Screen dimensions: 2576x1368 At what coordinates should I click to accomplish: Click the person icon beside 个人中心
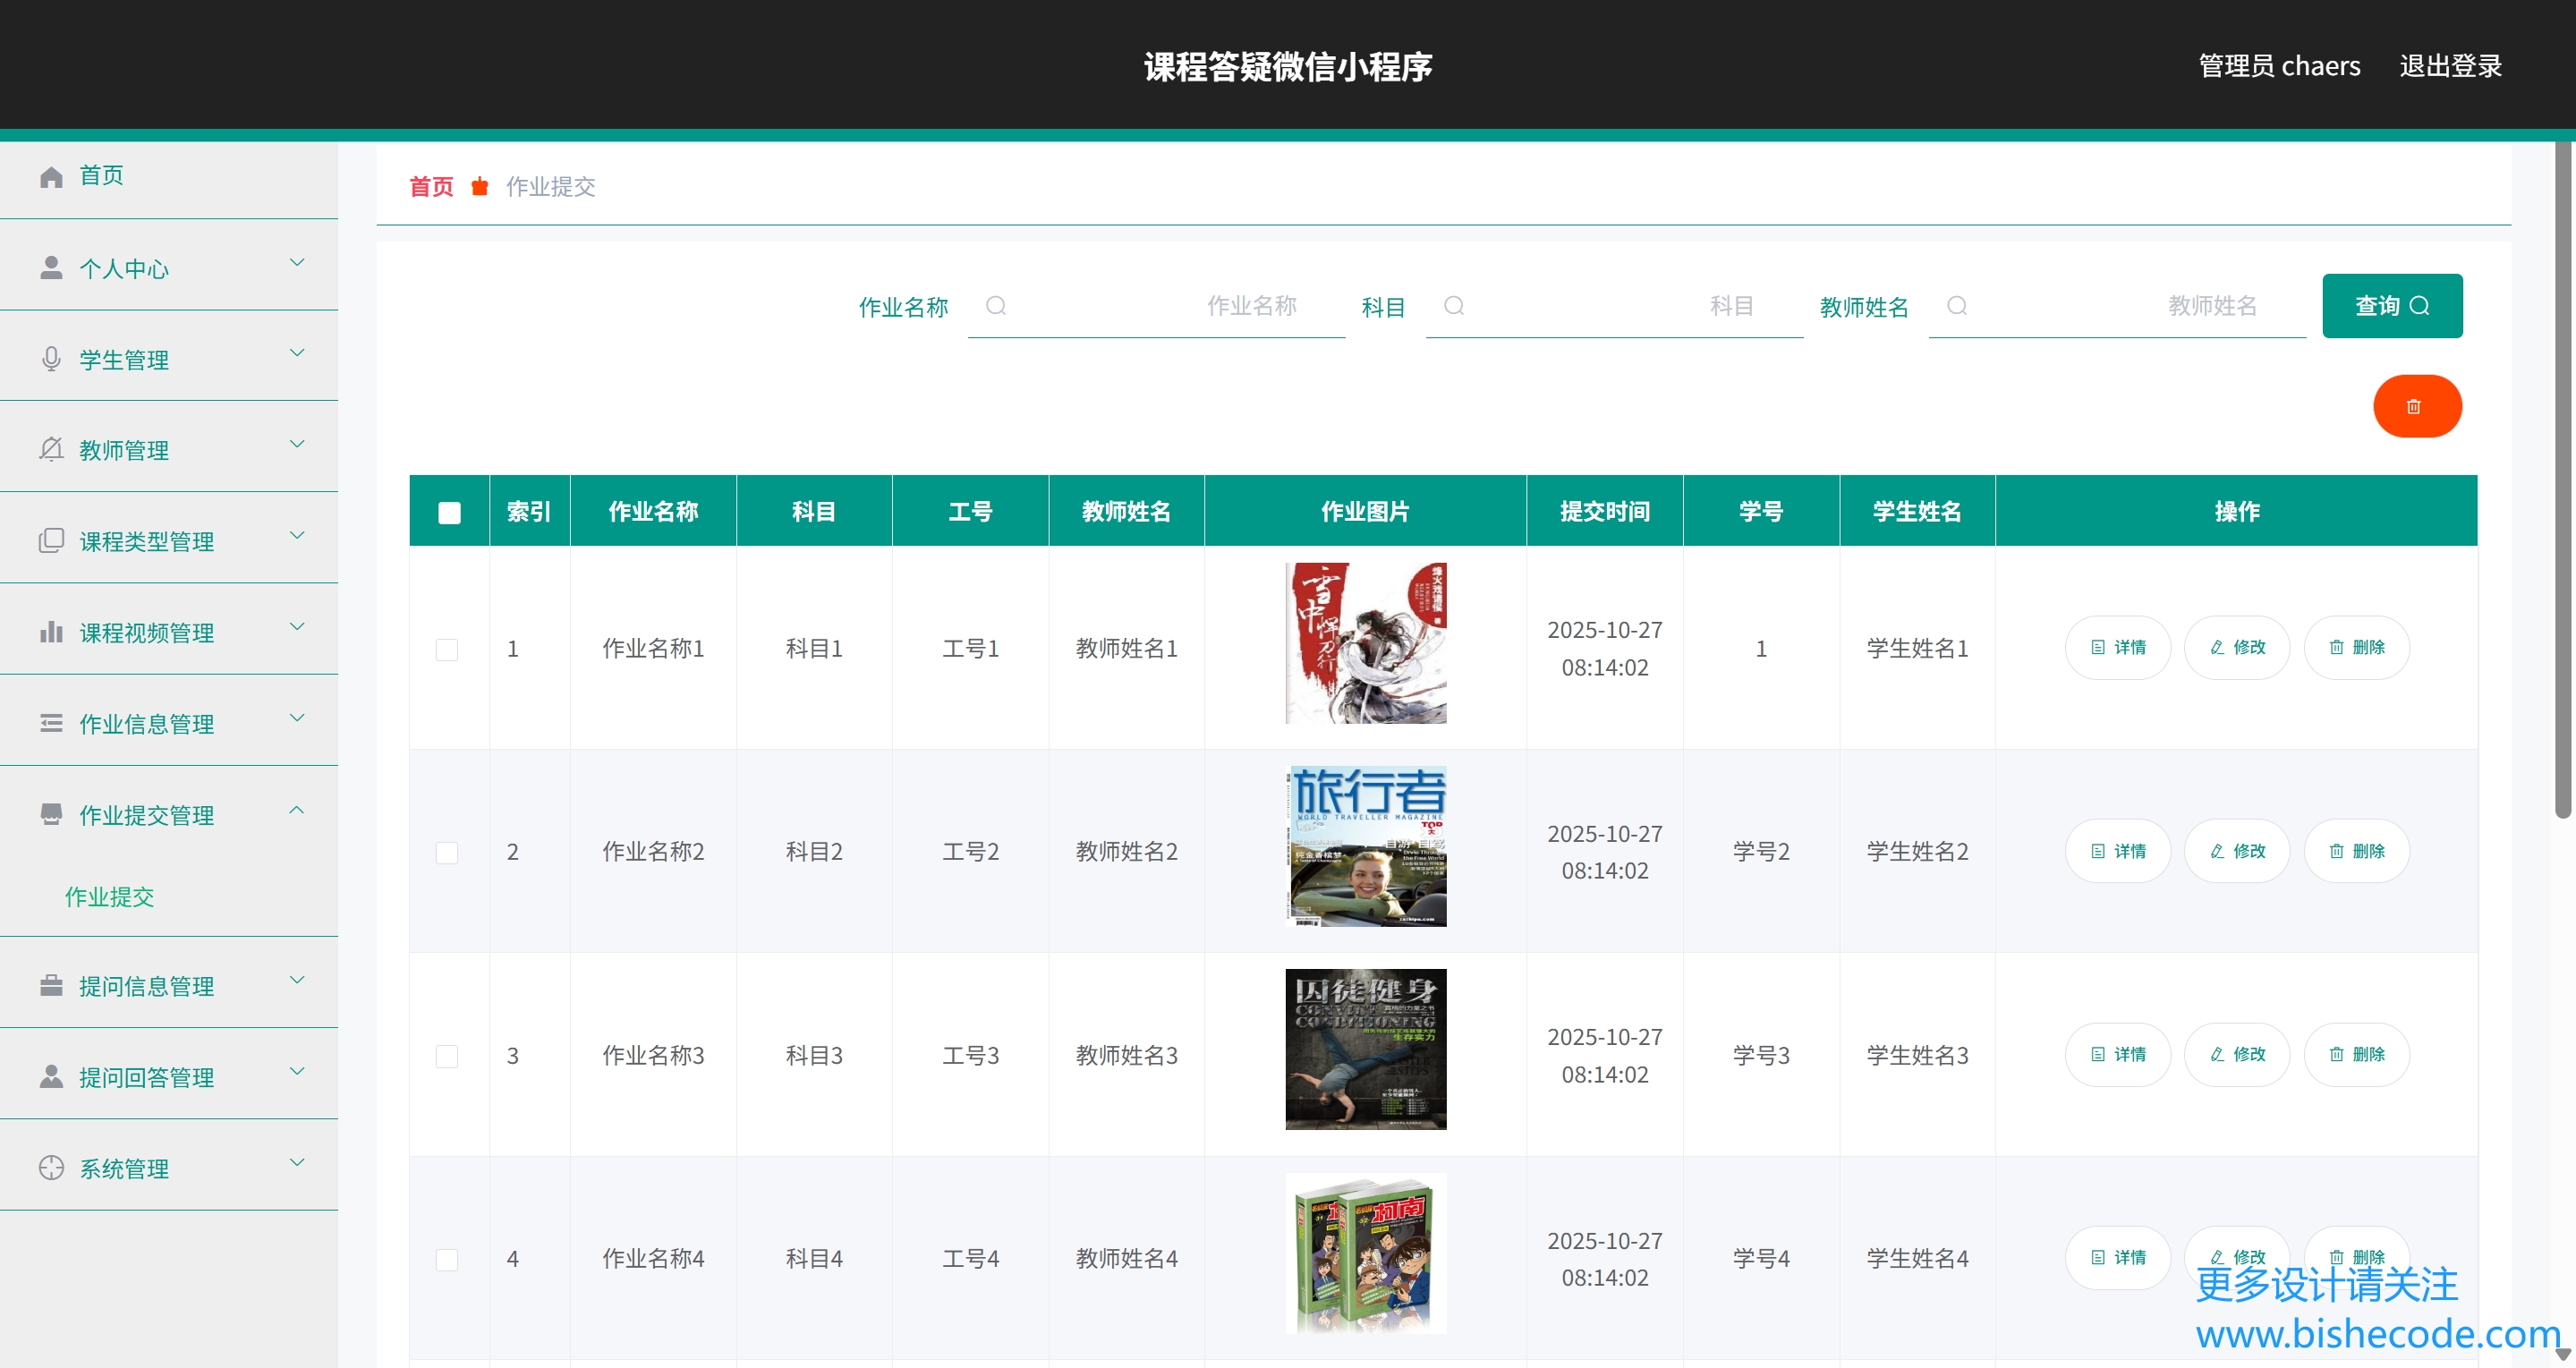coord(51,268)
